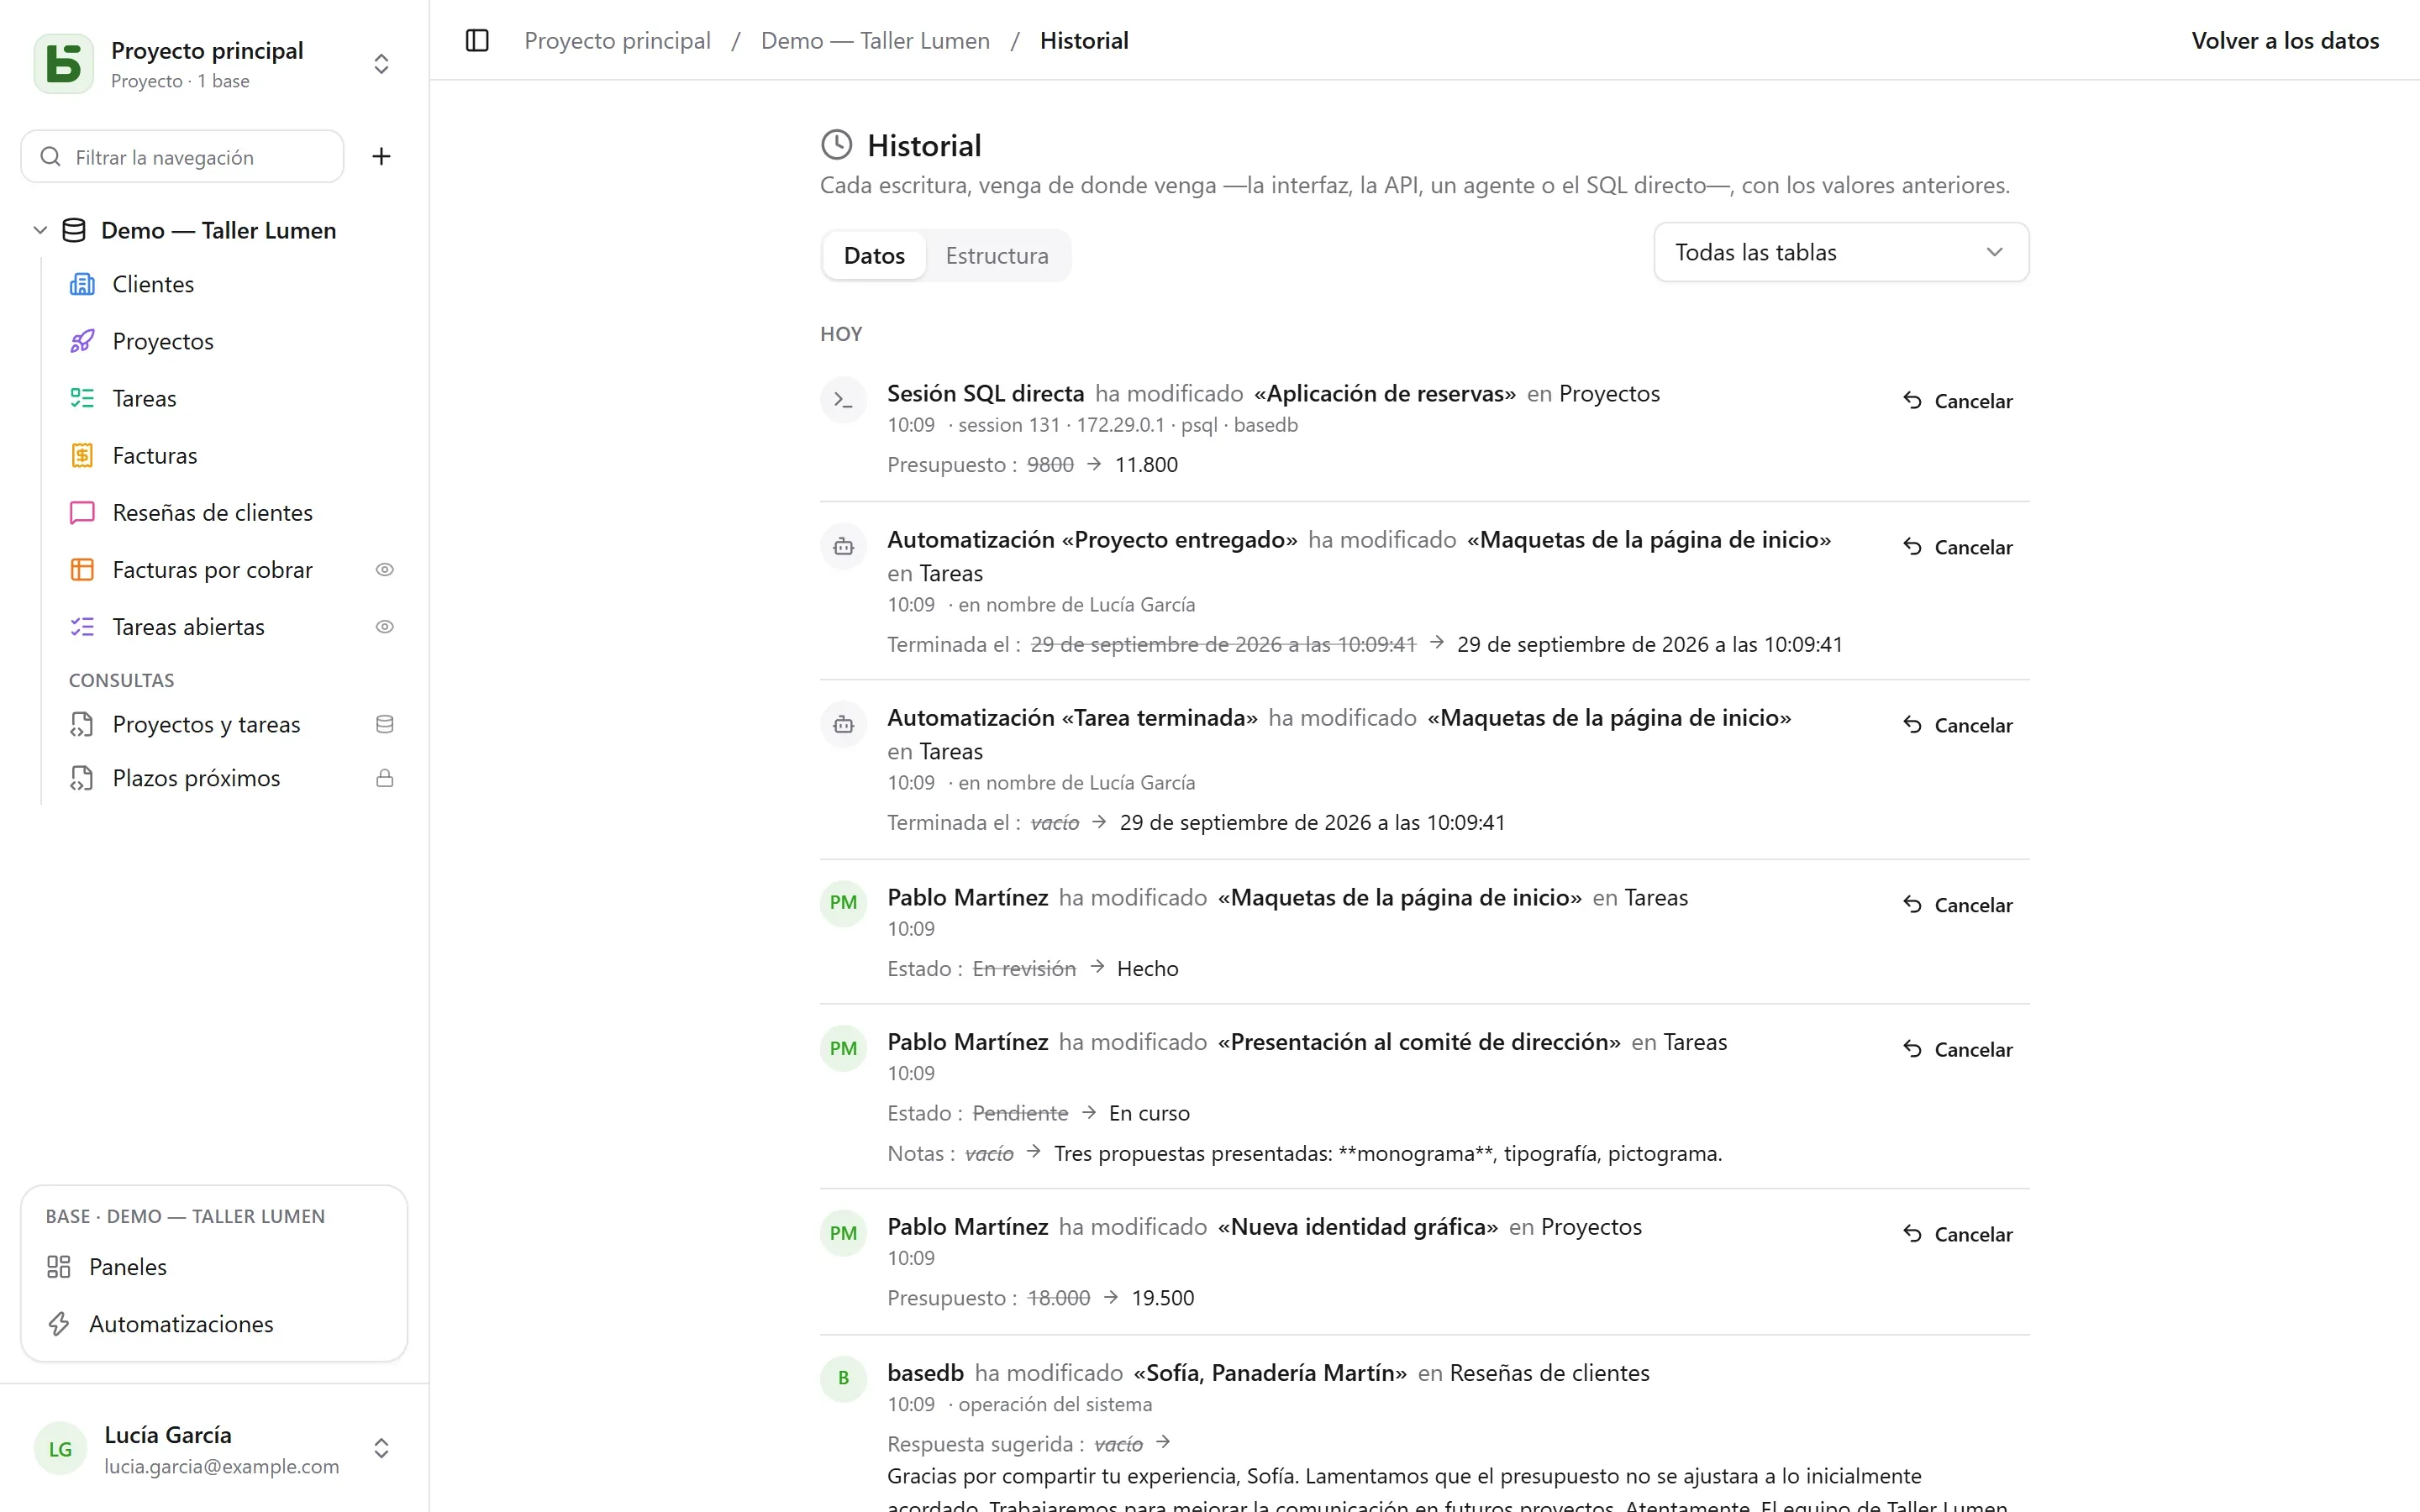Click the LG user avatar

[60, 1448]
